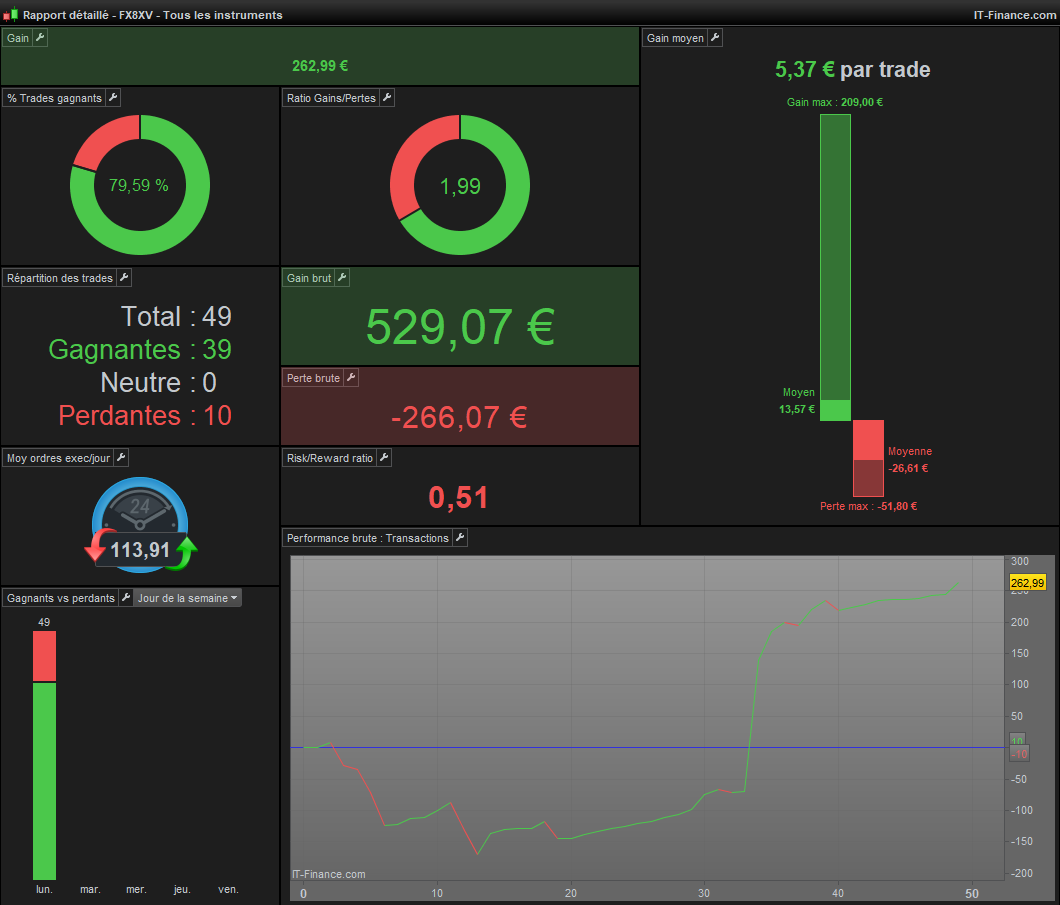Click the green Gain max bar

tap(836, 268)
